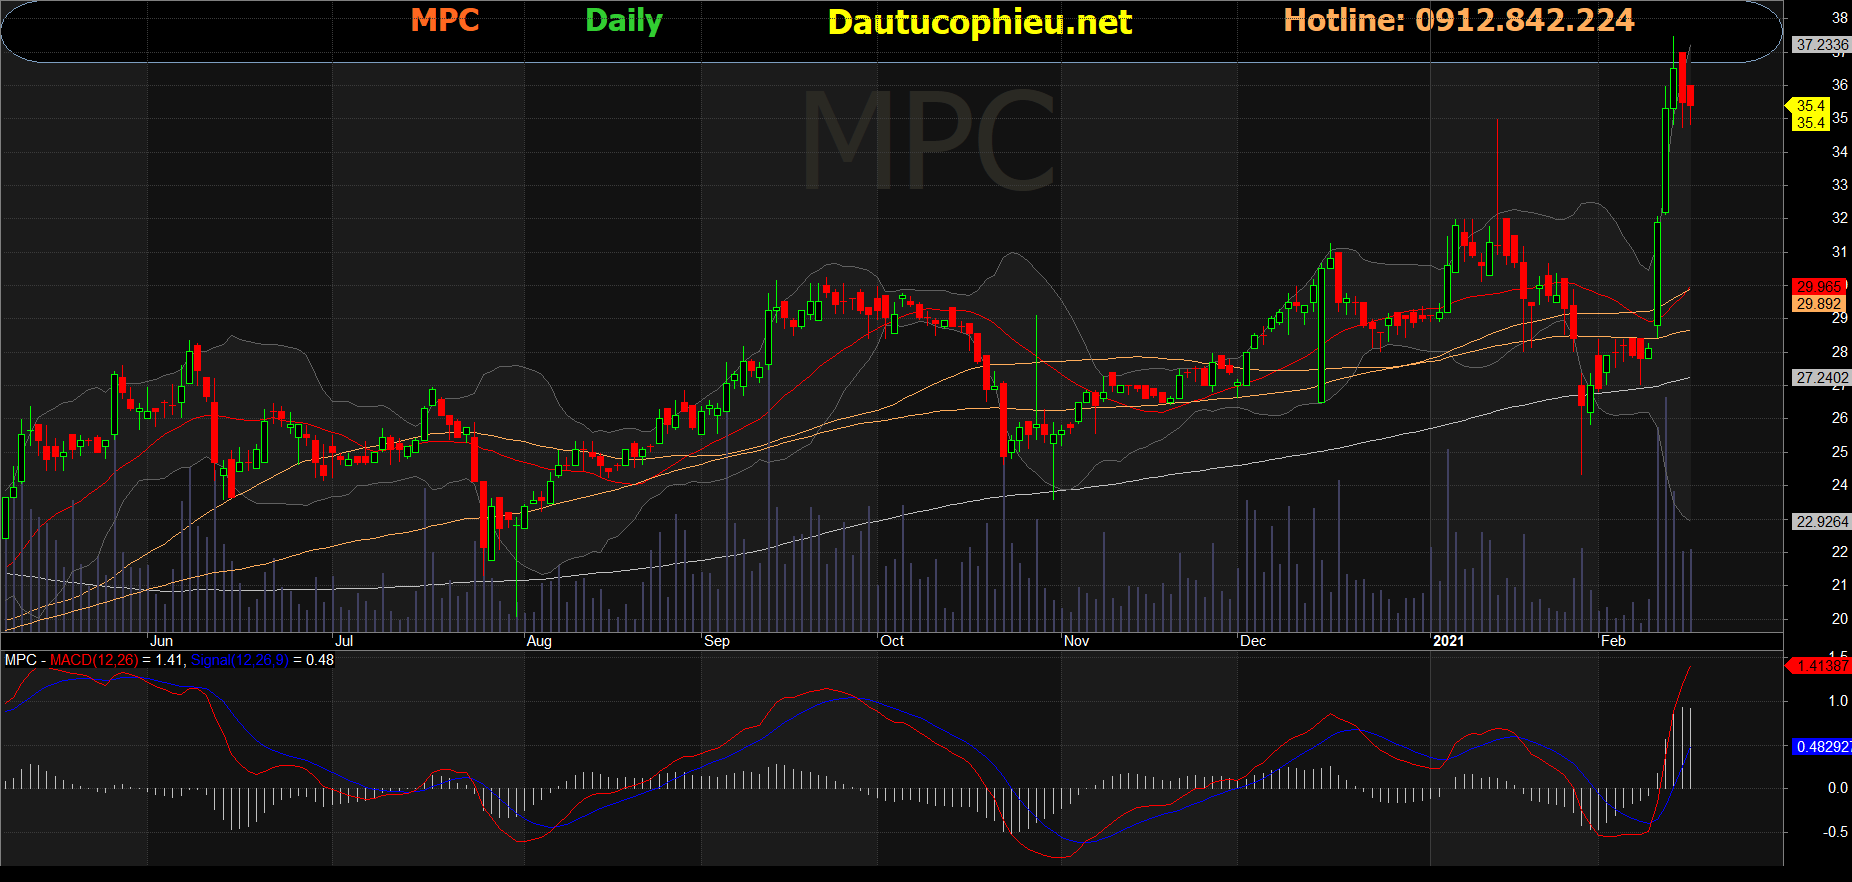The height and width of the screenshot is (882, 1852).
Task: Click the Aug date axis marker
Action: 539,641
